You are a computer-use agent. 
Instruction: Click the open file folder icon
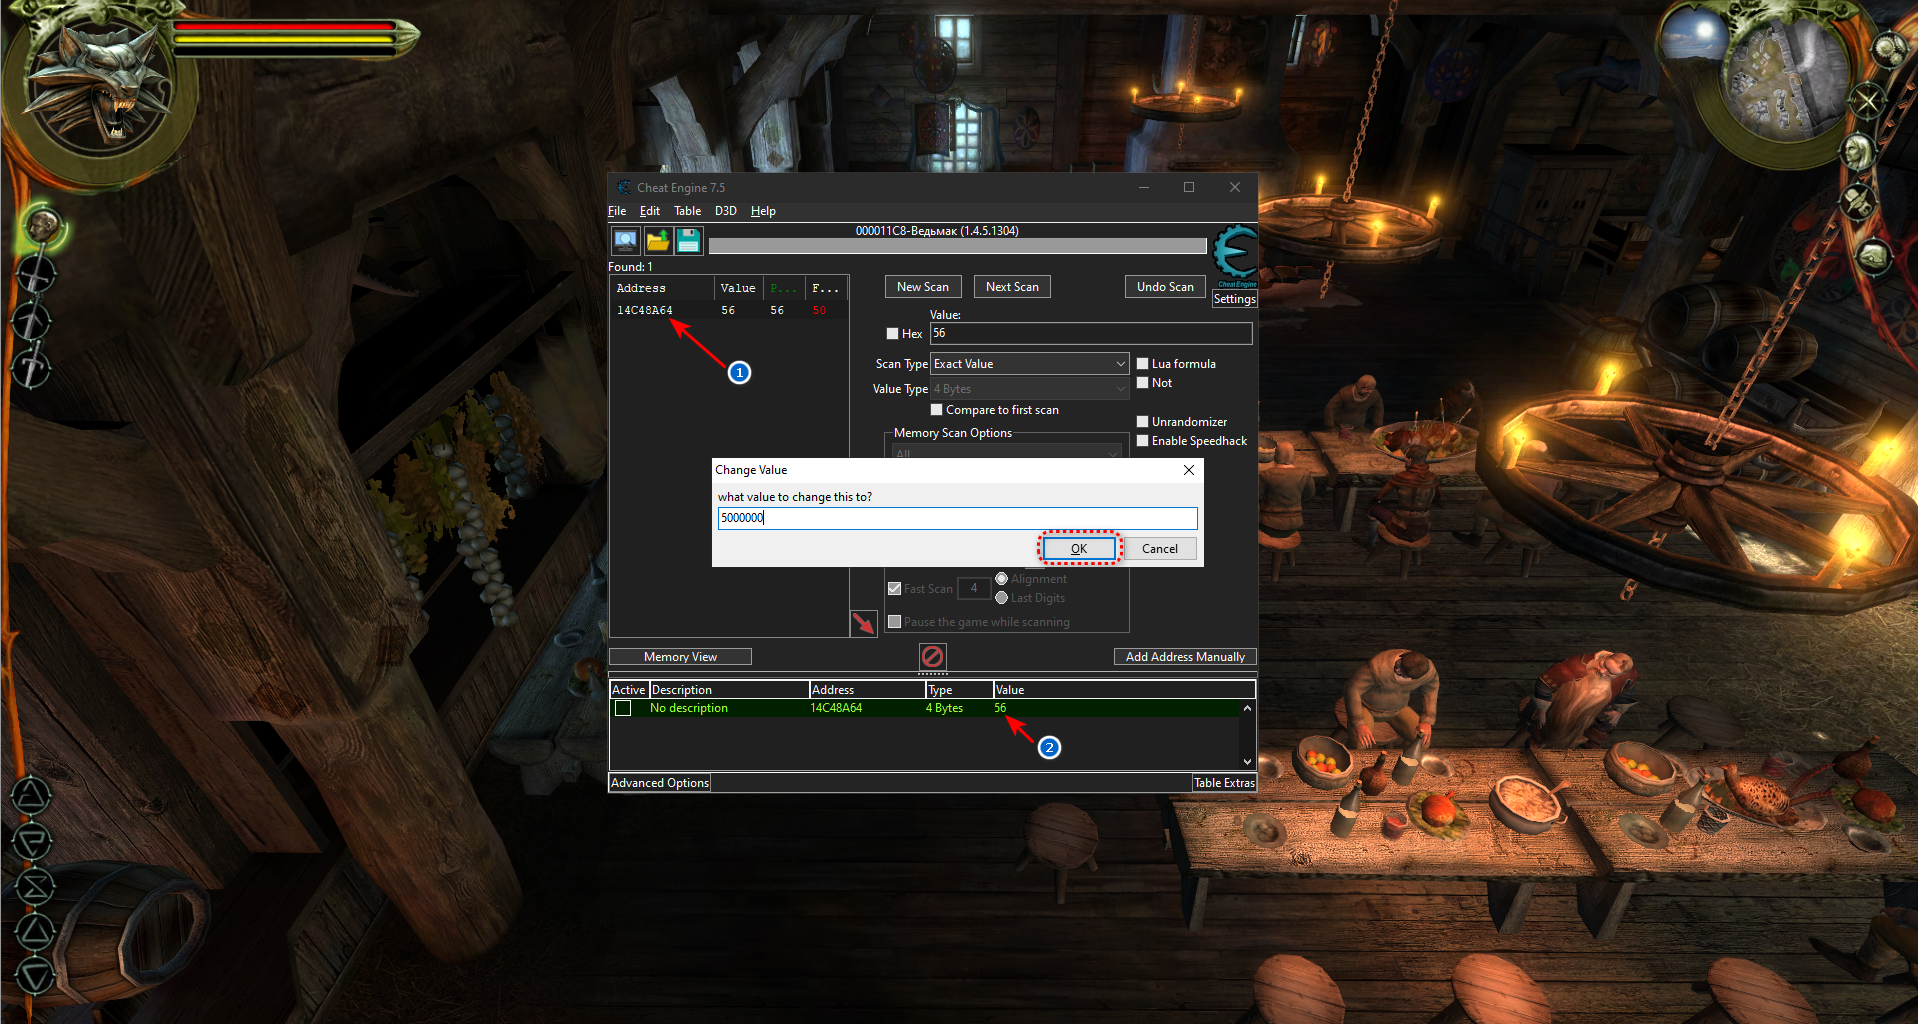click(x=658, y=240)
